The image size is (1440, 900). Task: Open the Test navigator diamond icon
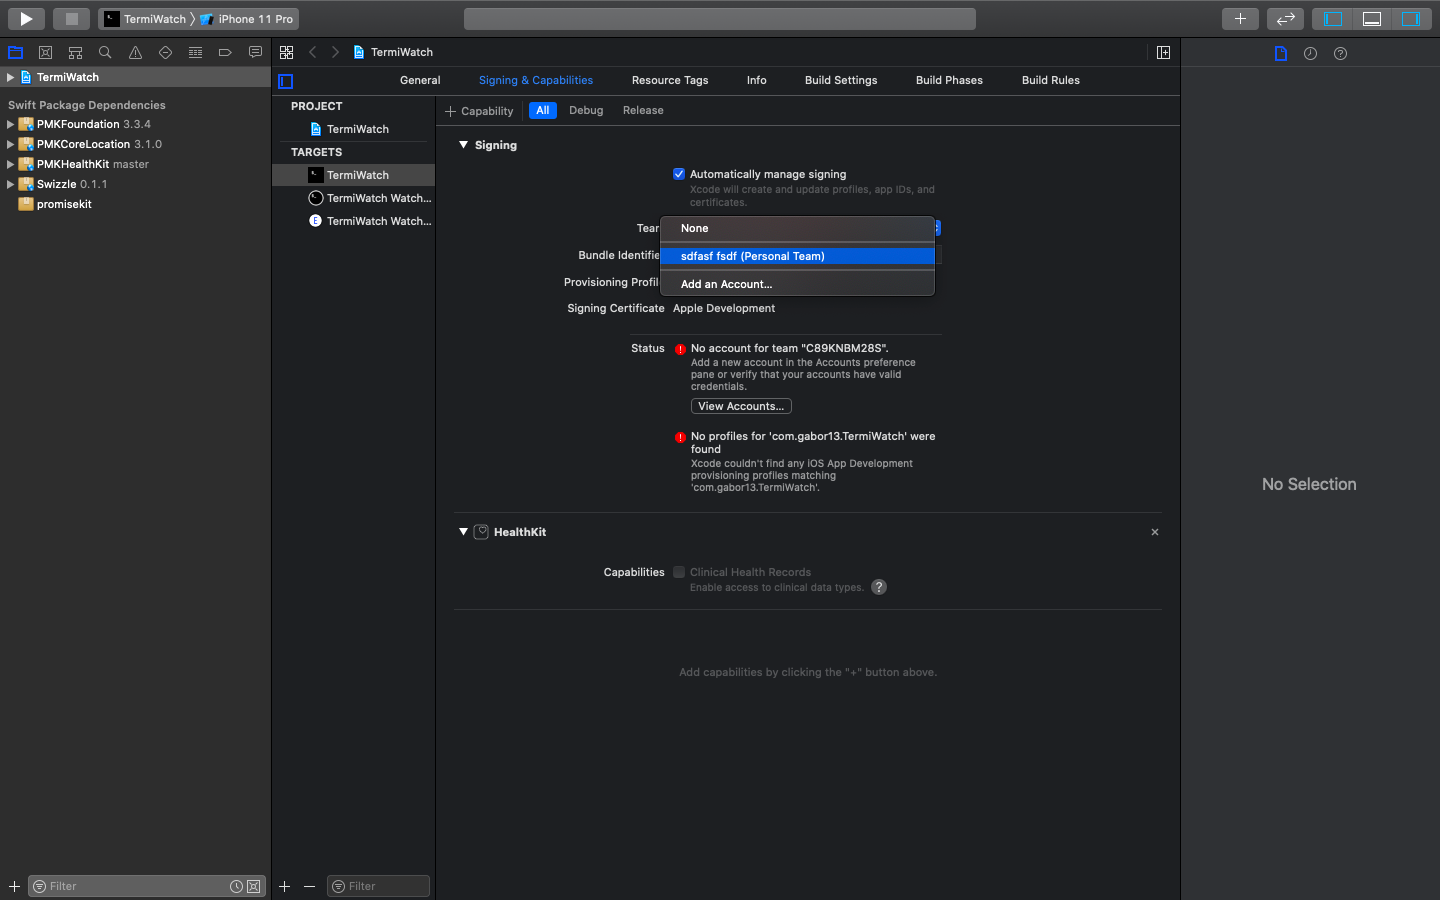pos(165,52)
